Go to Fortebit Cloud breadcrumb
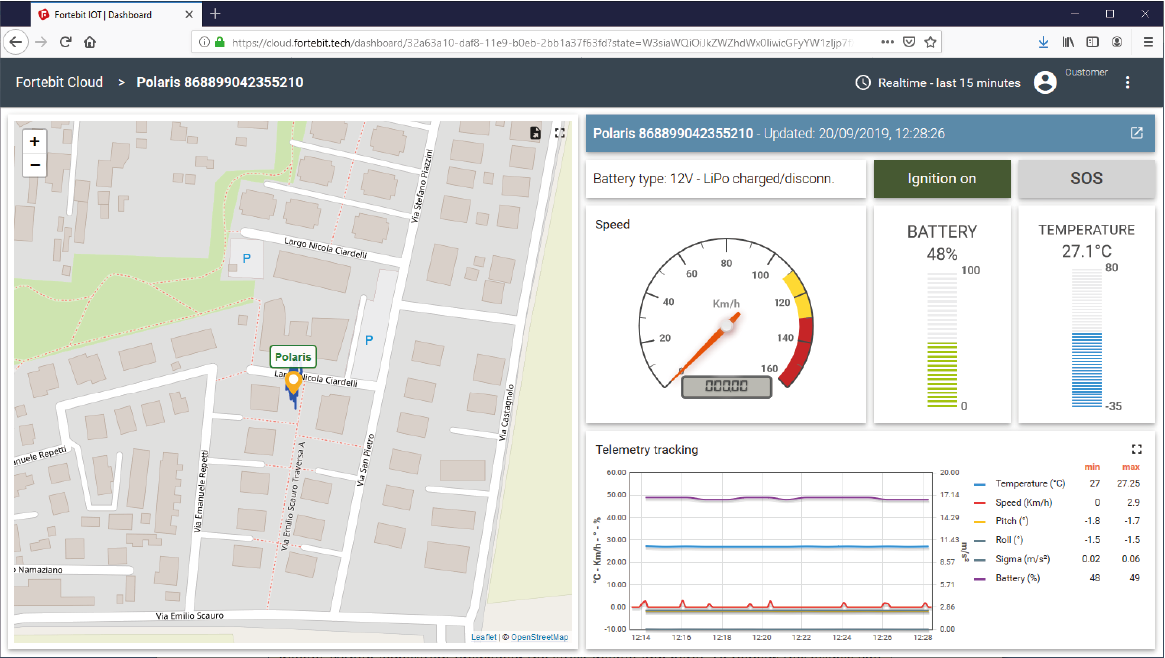Viewport: 1165px width, 658px height. pyautogui.click(x=59, y=82)
